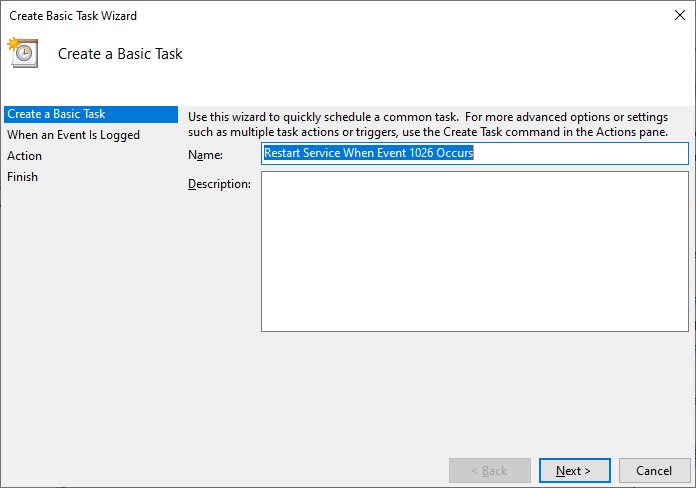Image resolution: width=696 pixels, height=488 pixels.
Task: Open the When an Event Is Logged step
Action: point(73,135)
